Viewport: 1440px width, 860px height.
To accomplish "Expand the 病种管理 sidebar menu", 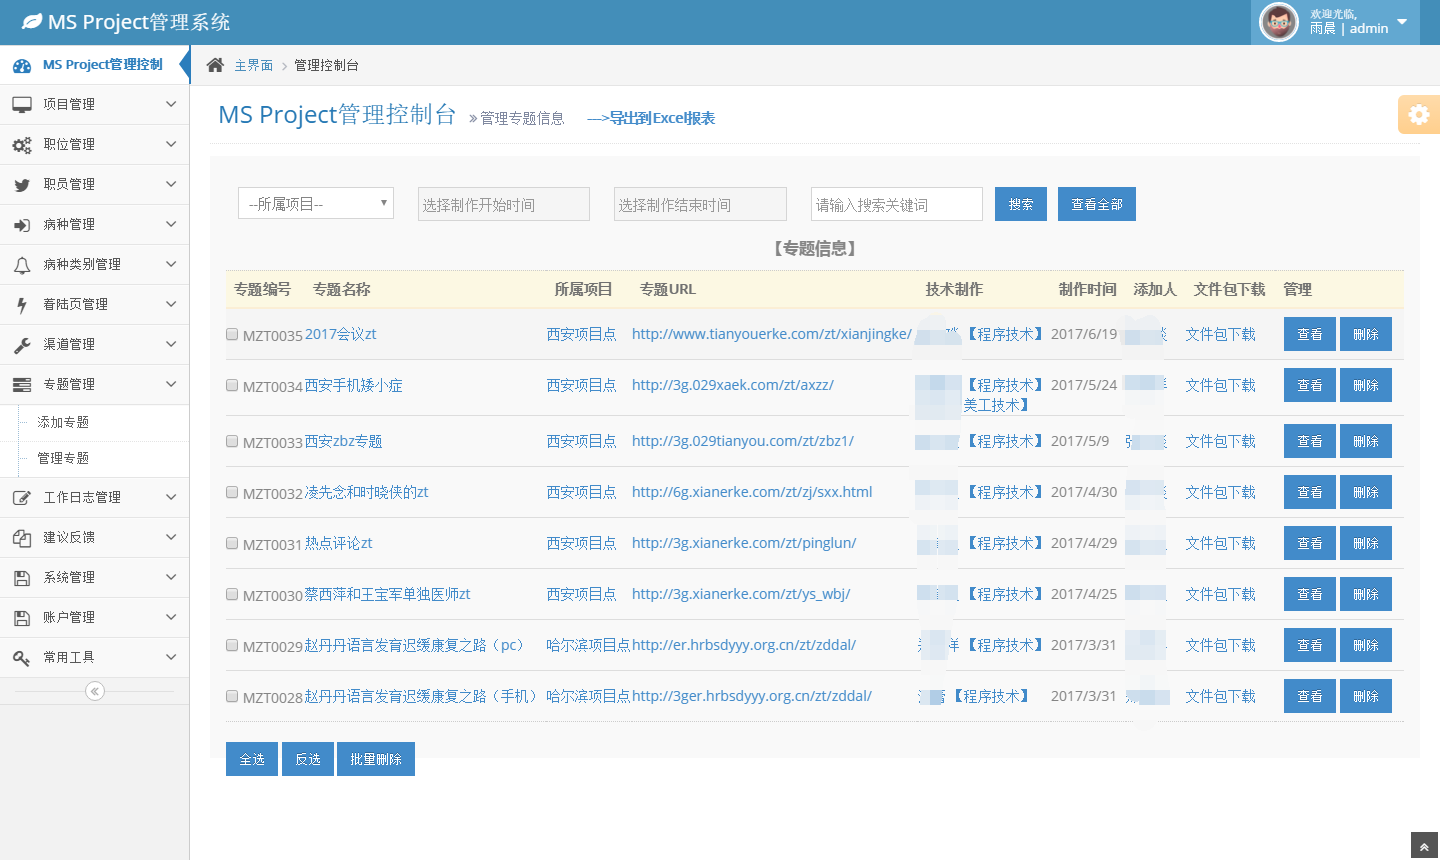I will 94,224.
